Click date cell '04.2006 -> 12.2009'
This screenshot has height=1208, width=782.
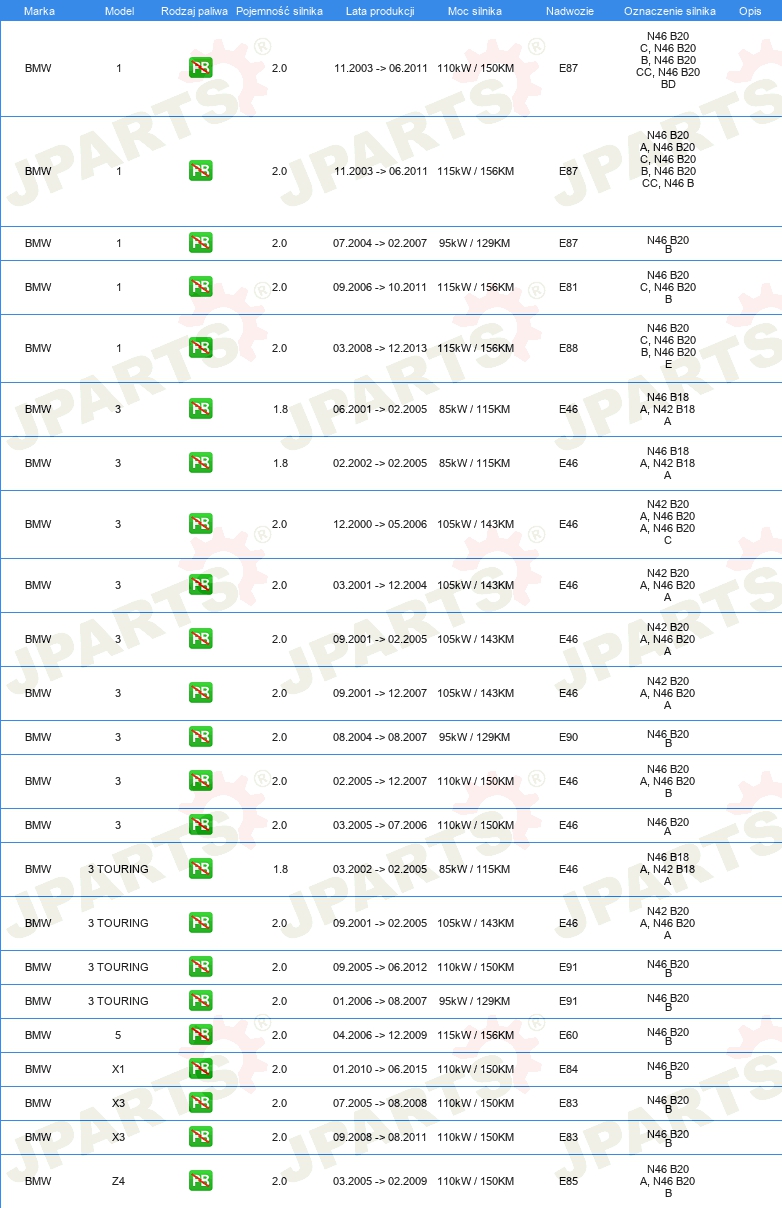(380, 1035)
